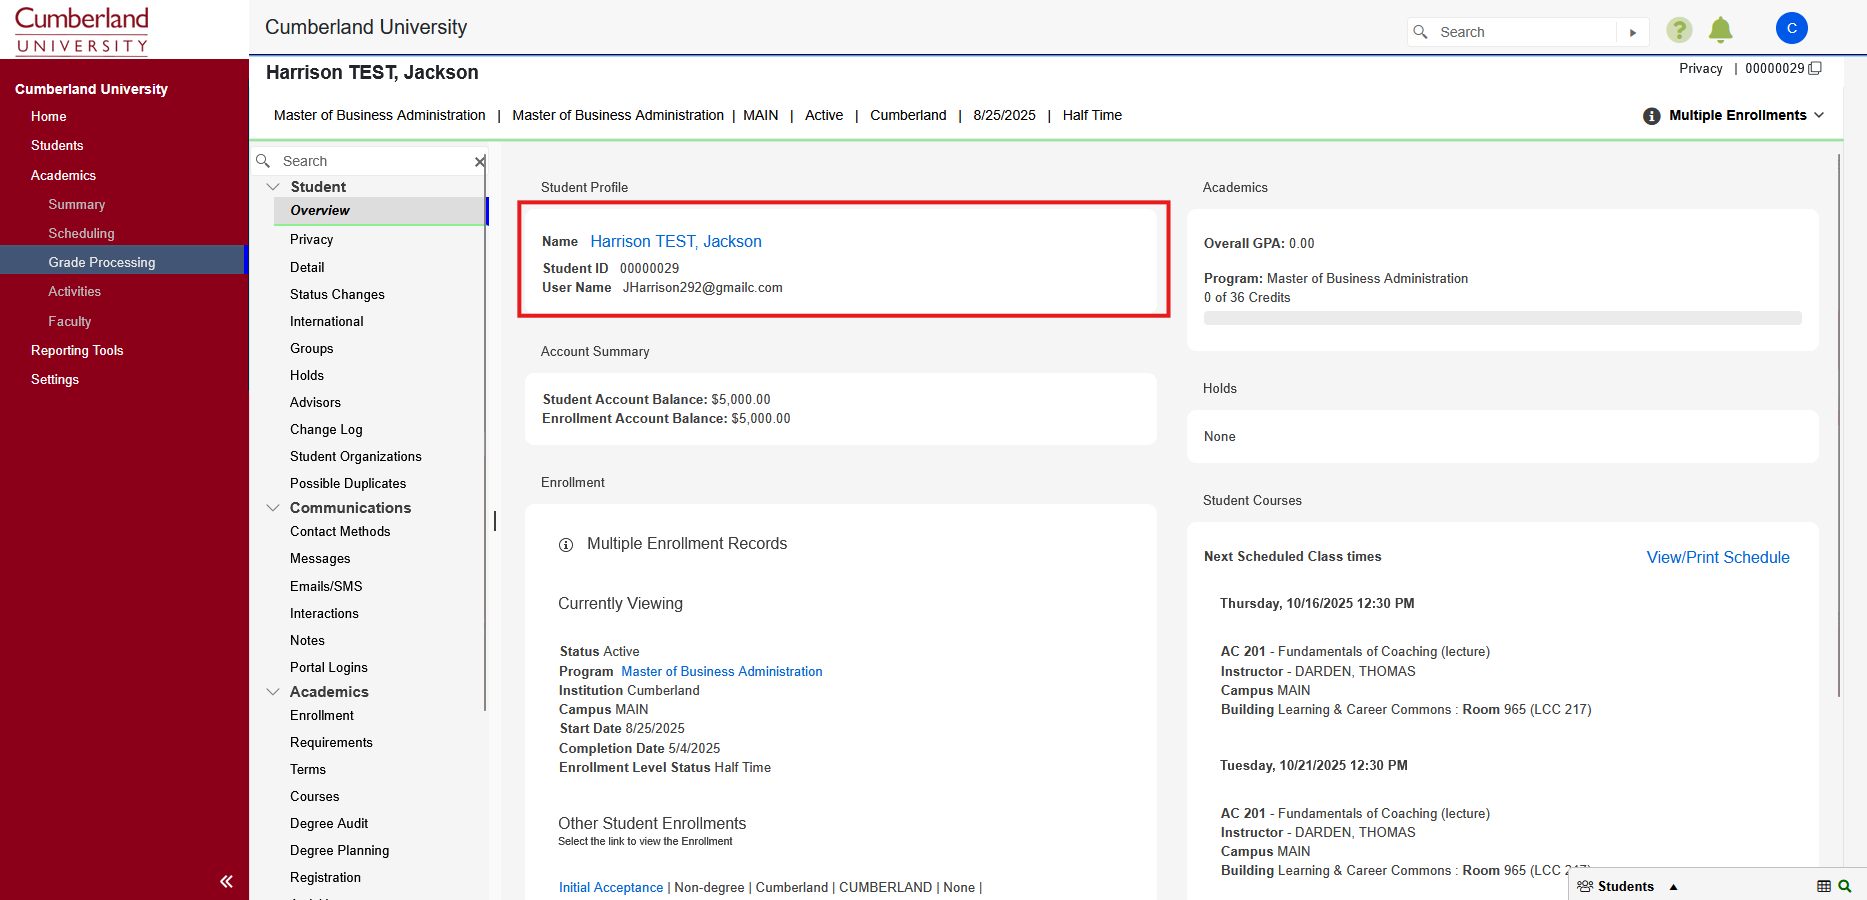
Task: Go to Home in the red sidebar
Action: click(x=49, y=116)
